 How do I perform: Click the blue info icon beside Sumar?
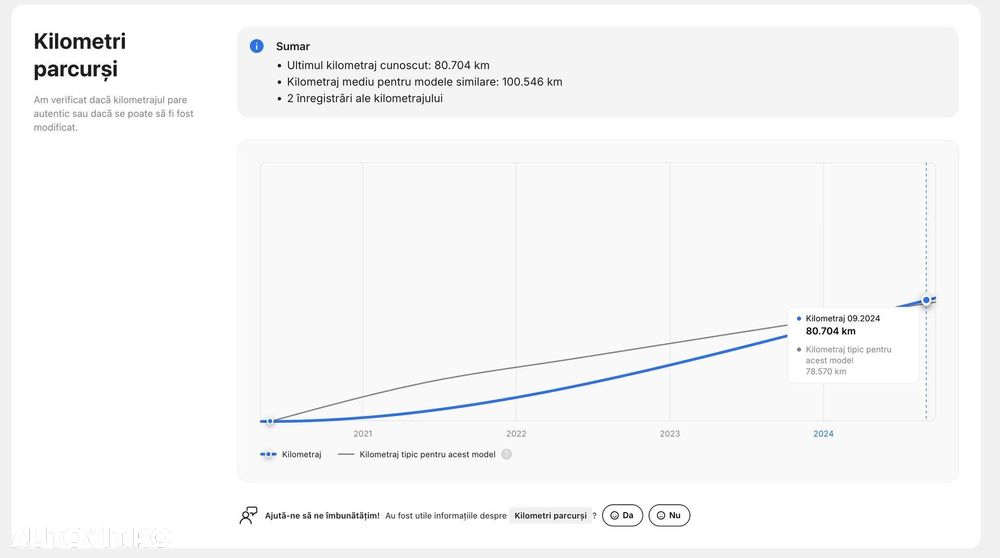257,46
